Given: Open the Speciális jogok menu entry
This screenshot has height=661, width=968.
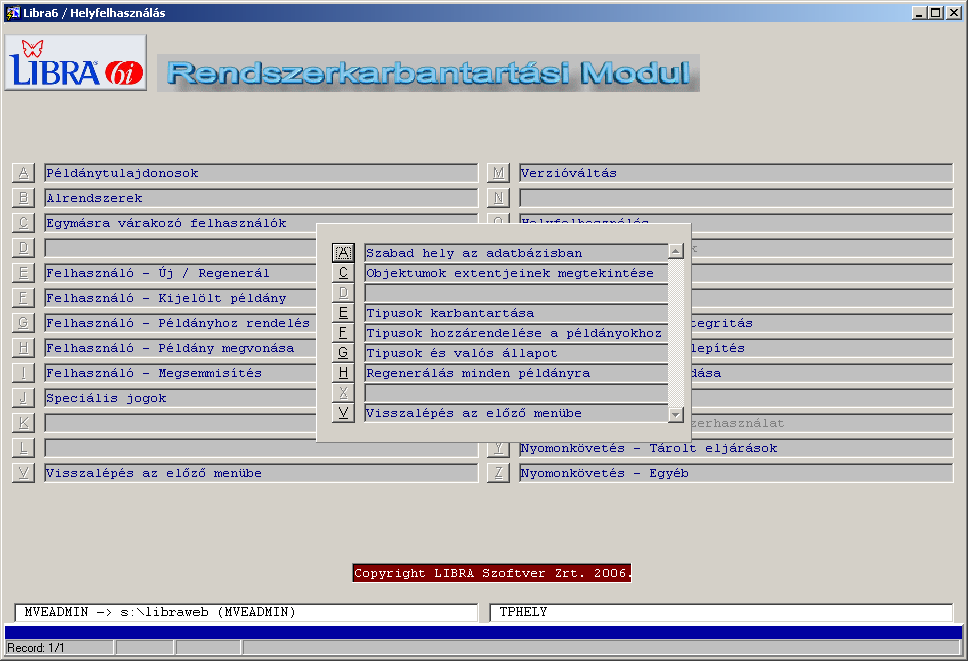Looking at the screenshot, I should (x=180, y=398).
